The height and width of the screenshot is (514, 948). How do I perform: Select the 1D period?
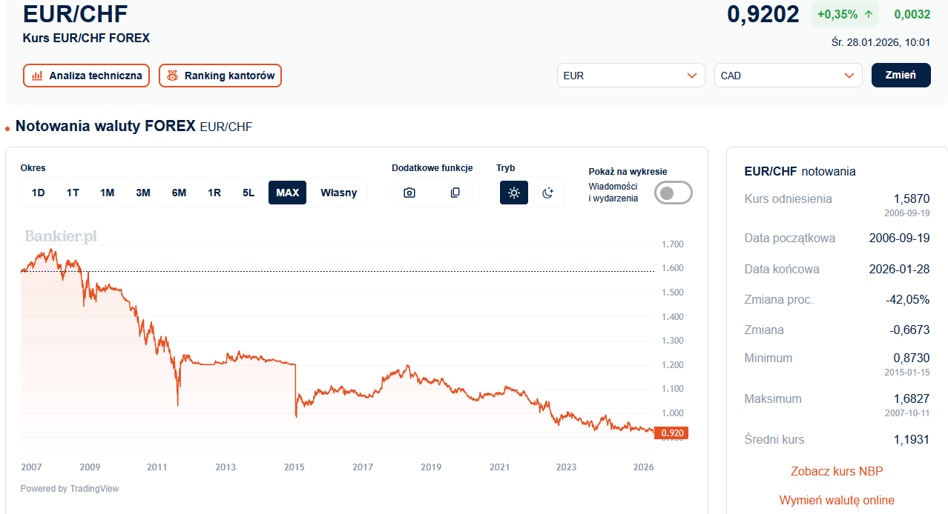[x=38, y=193]
